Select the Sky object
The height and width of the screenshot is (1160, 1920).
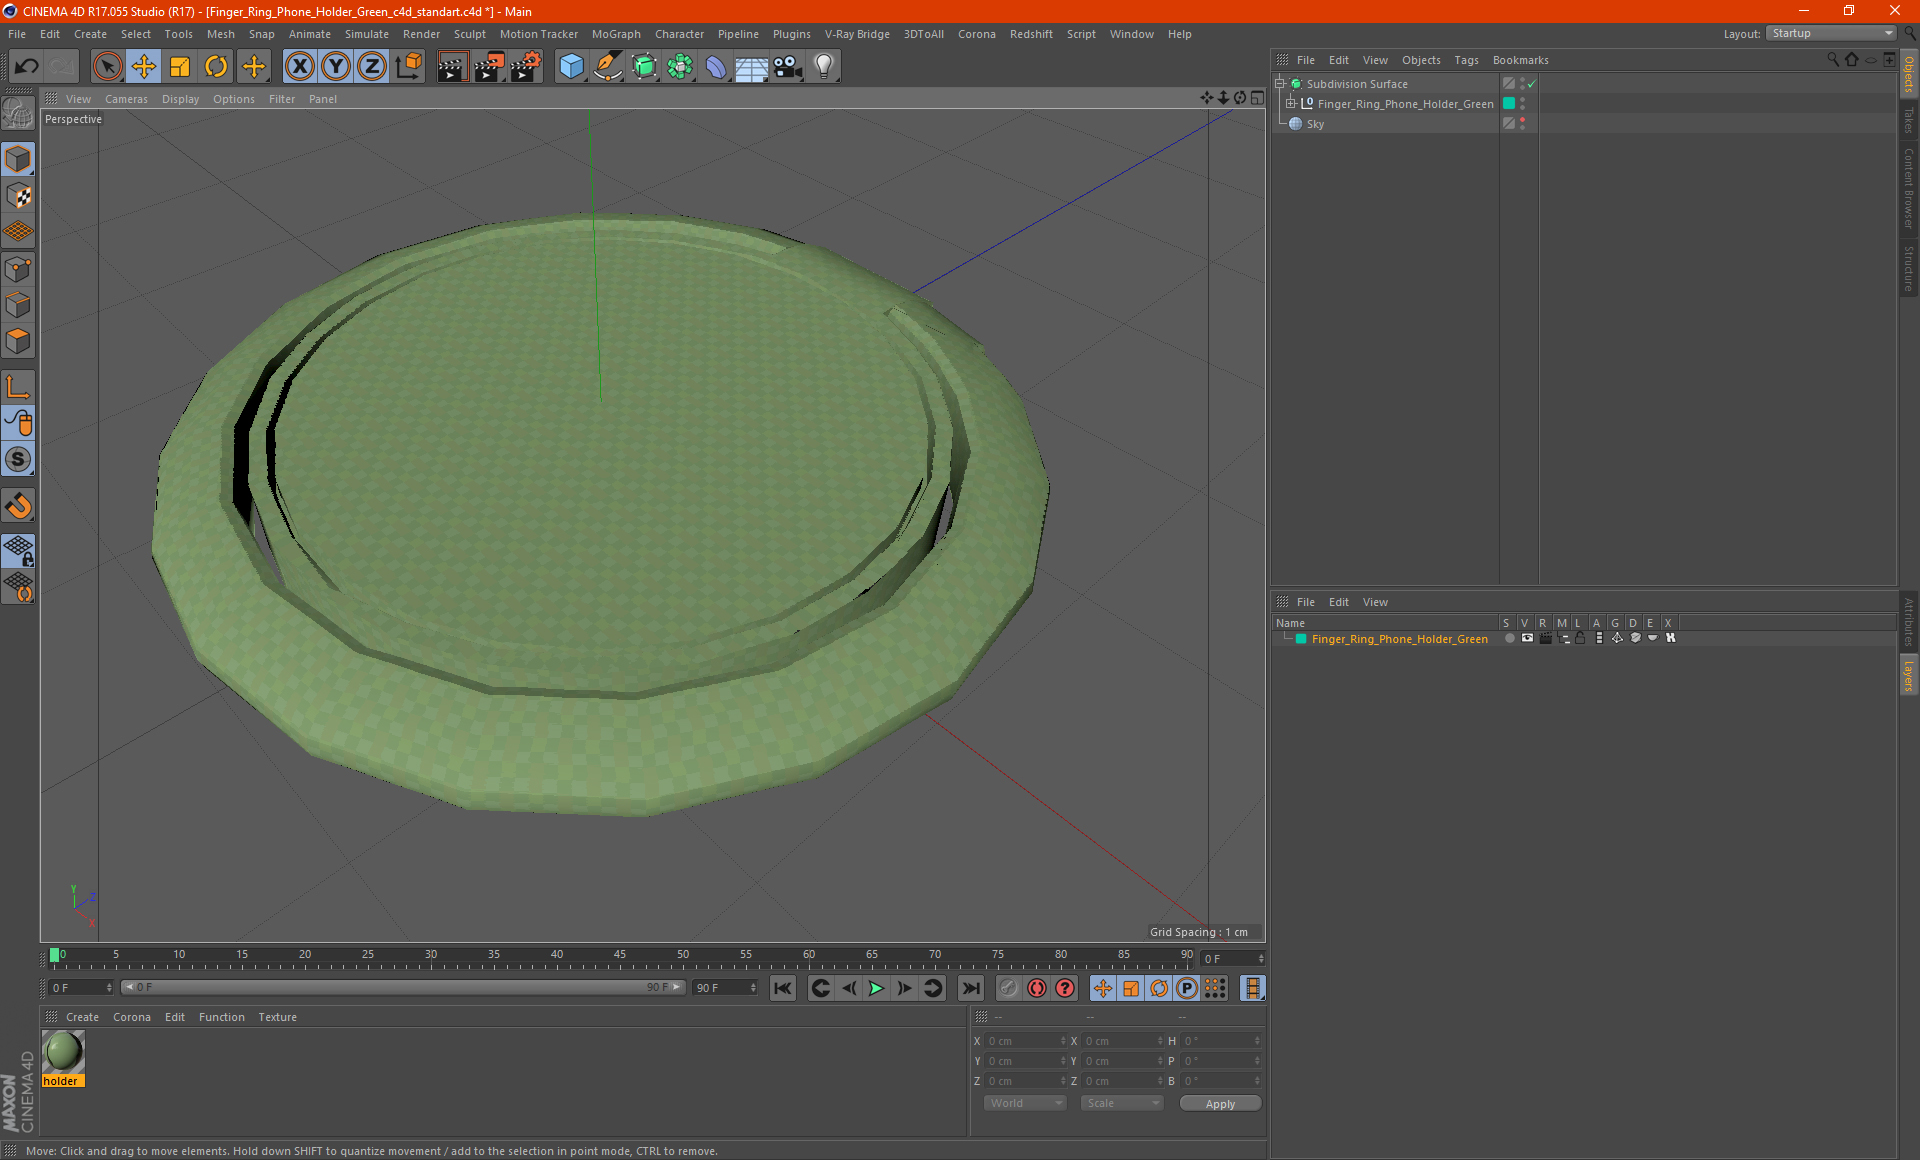1314,124
